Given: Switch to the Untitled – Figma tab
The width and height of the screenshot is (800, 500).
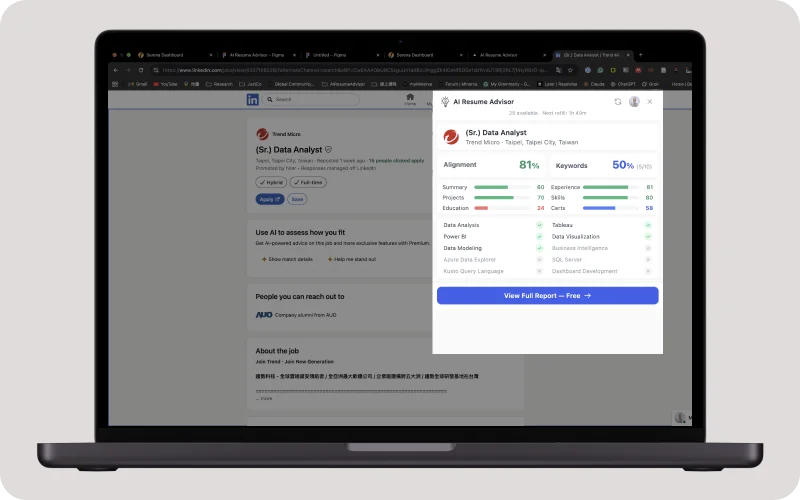Looking at the screenshot, I should click(x=342, y=55).
